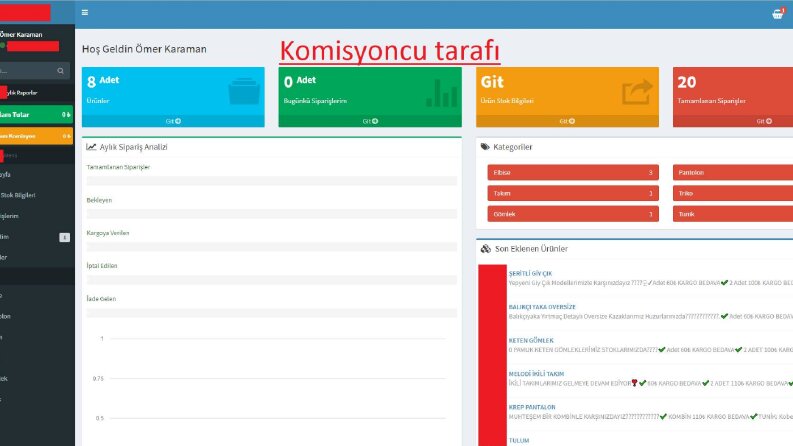The image size is (793, 446).
Task: Open the Triko category
Action: point(733,193)
